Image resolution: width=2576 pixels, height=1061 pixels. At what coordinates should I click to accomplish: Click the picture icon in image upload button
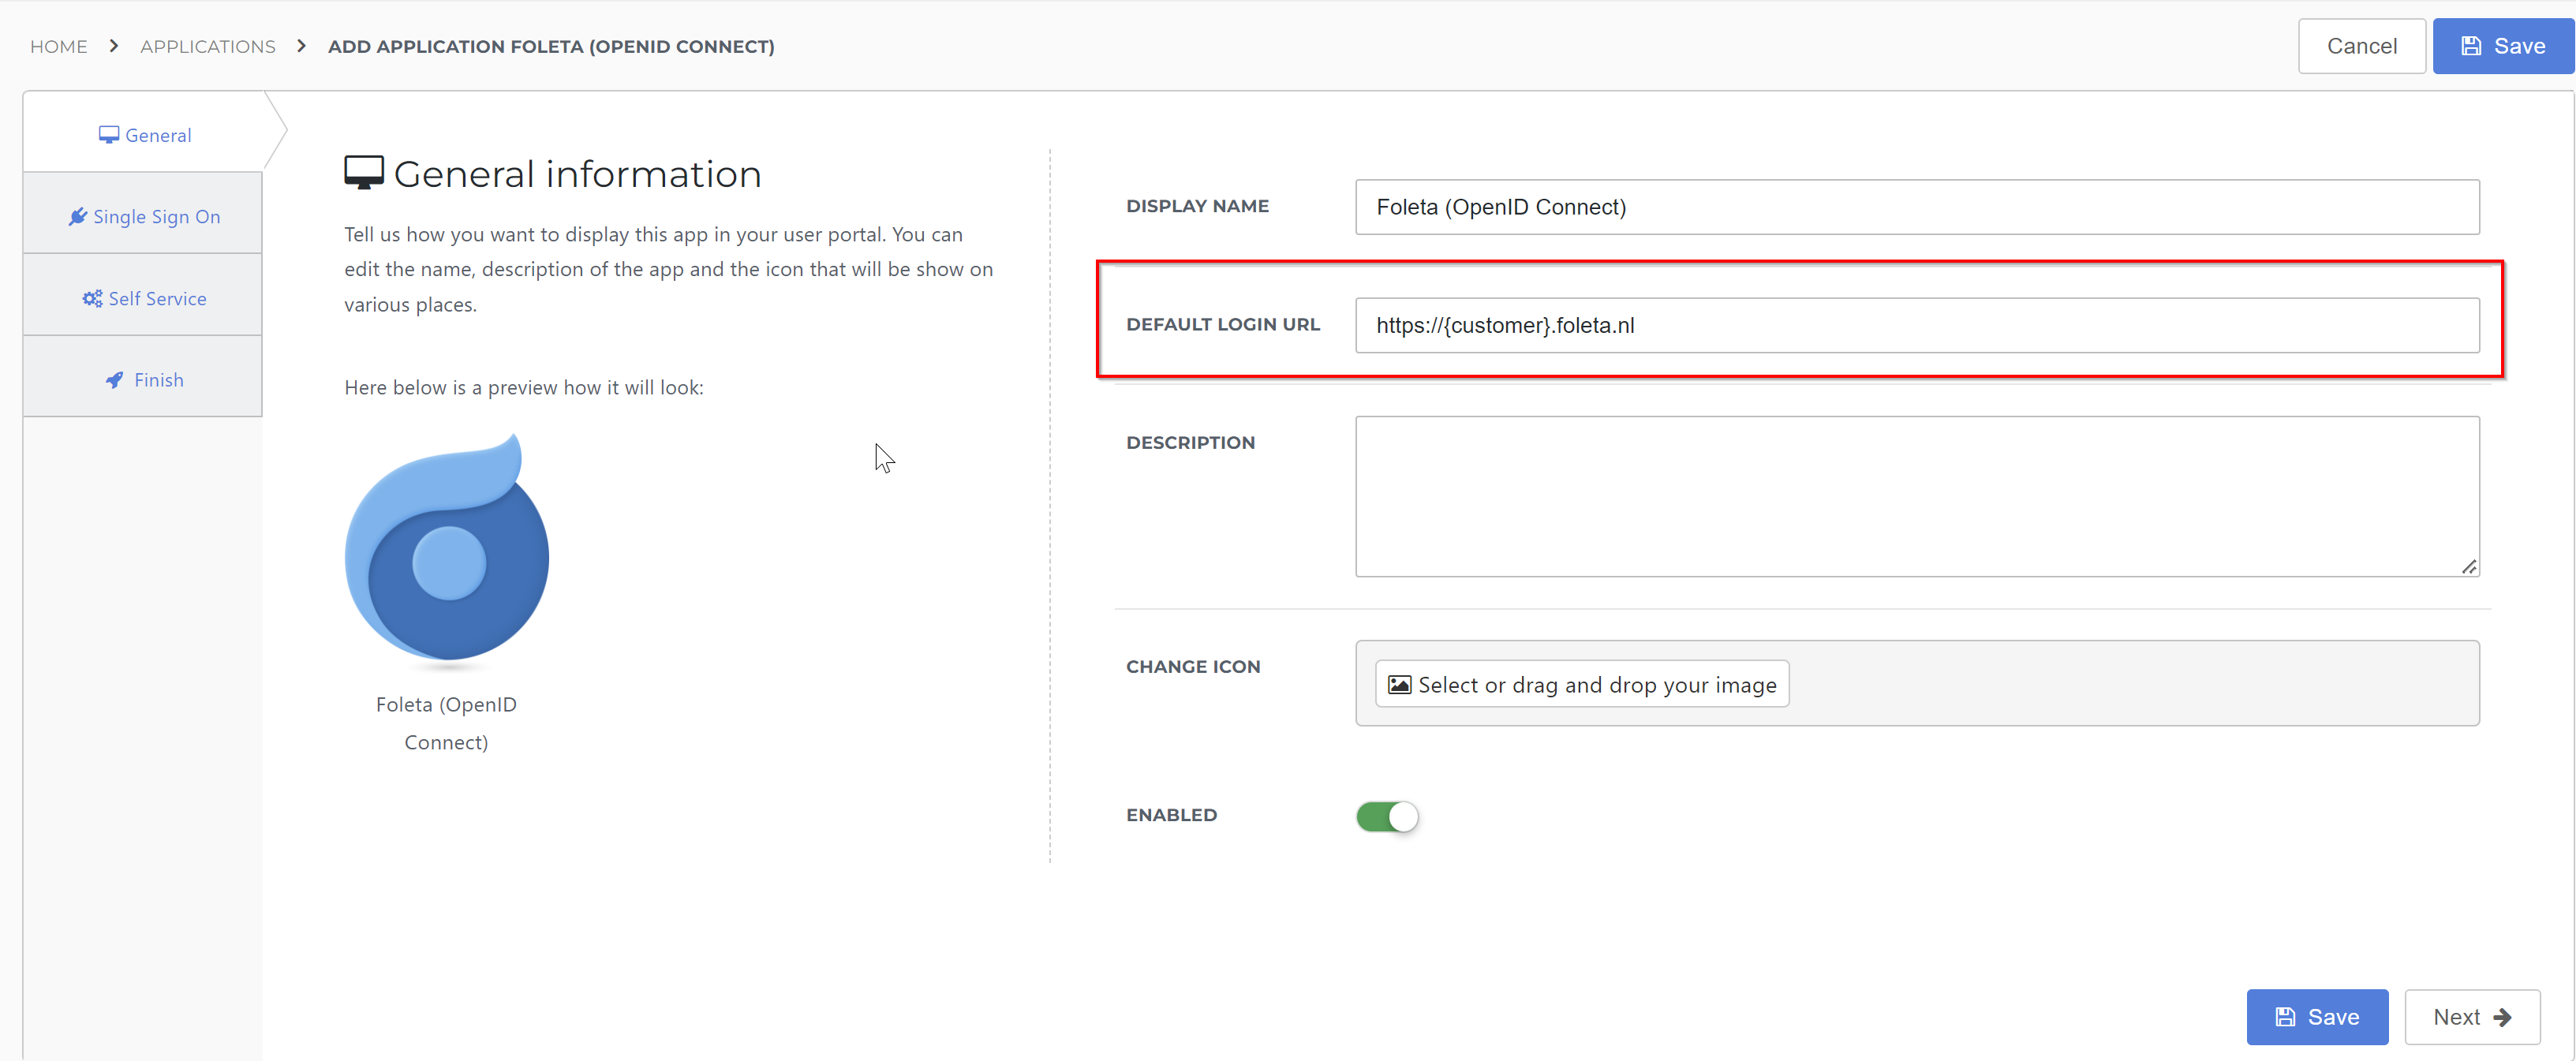pyautogui.click(x=1400, y=685)
